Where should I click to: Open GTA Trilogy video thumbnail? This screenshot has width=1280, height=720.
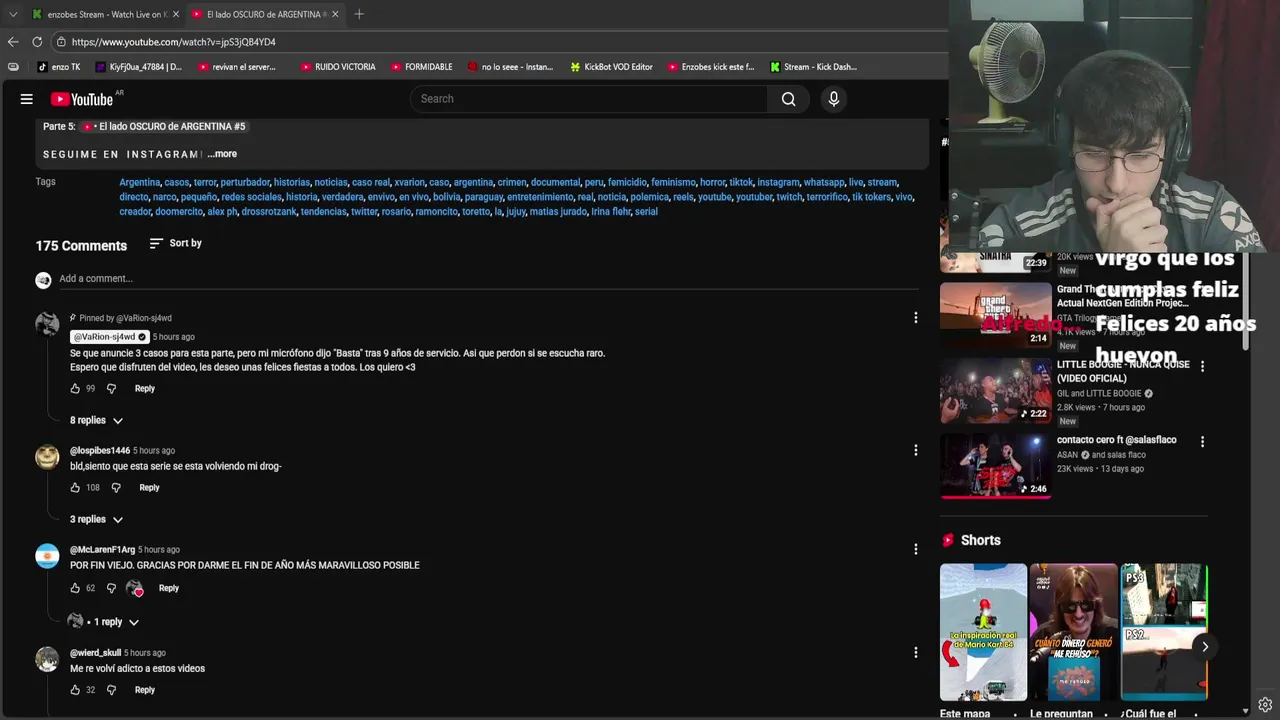(995, 315)
